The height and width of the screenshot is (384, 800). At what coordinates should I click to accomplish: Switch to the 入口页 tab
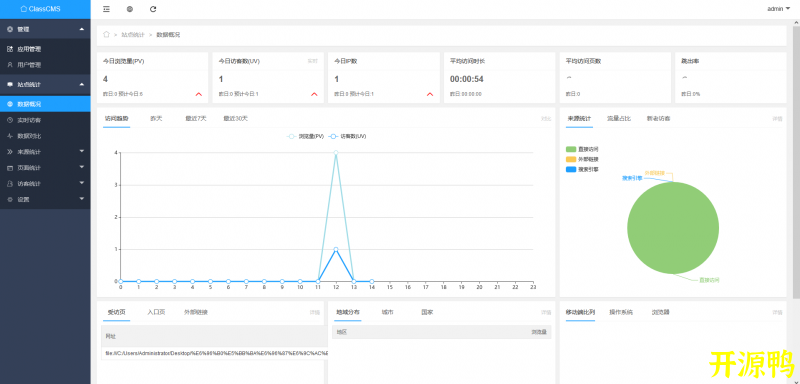156,312
